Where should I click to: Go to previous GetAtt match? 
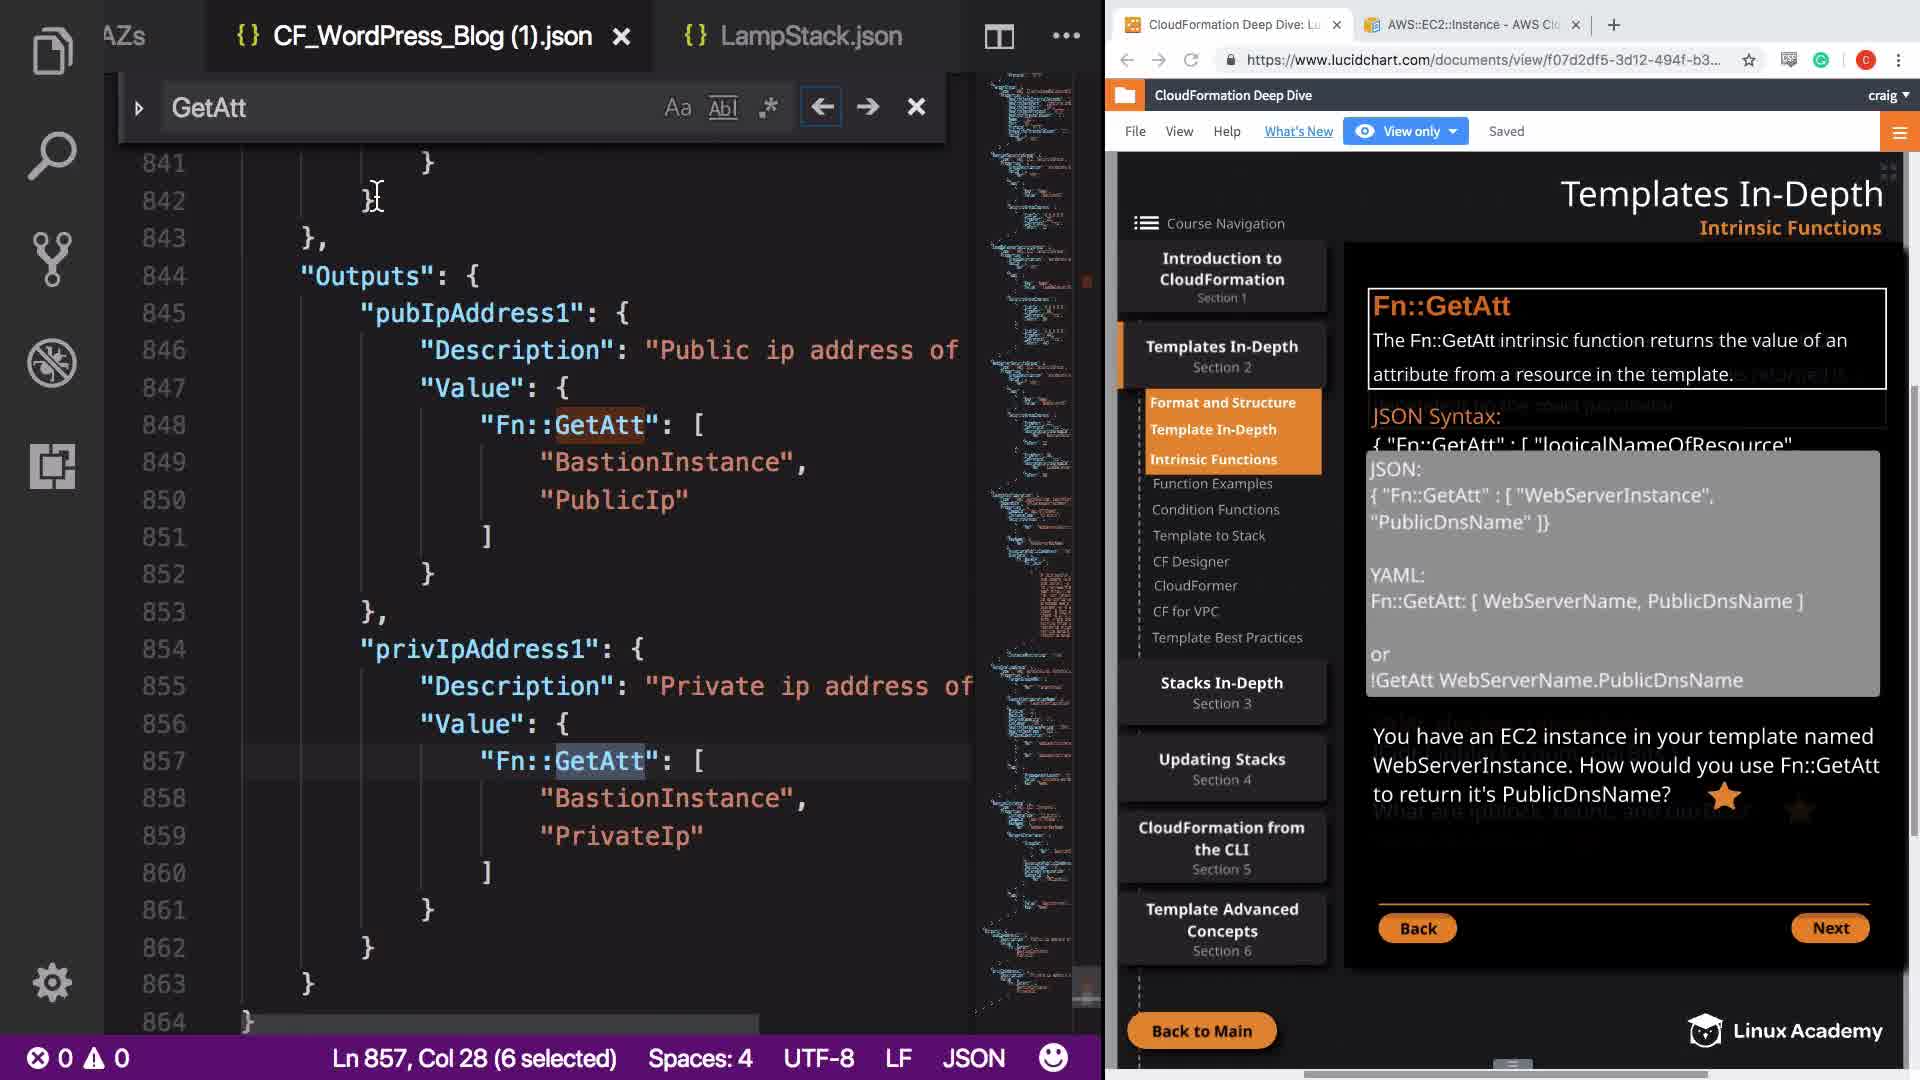821,107
